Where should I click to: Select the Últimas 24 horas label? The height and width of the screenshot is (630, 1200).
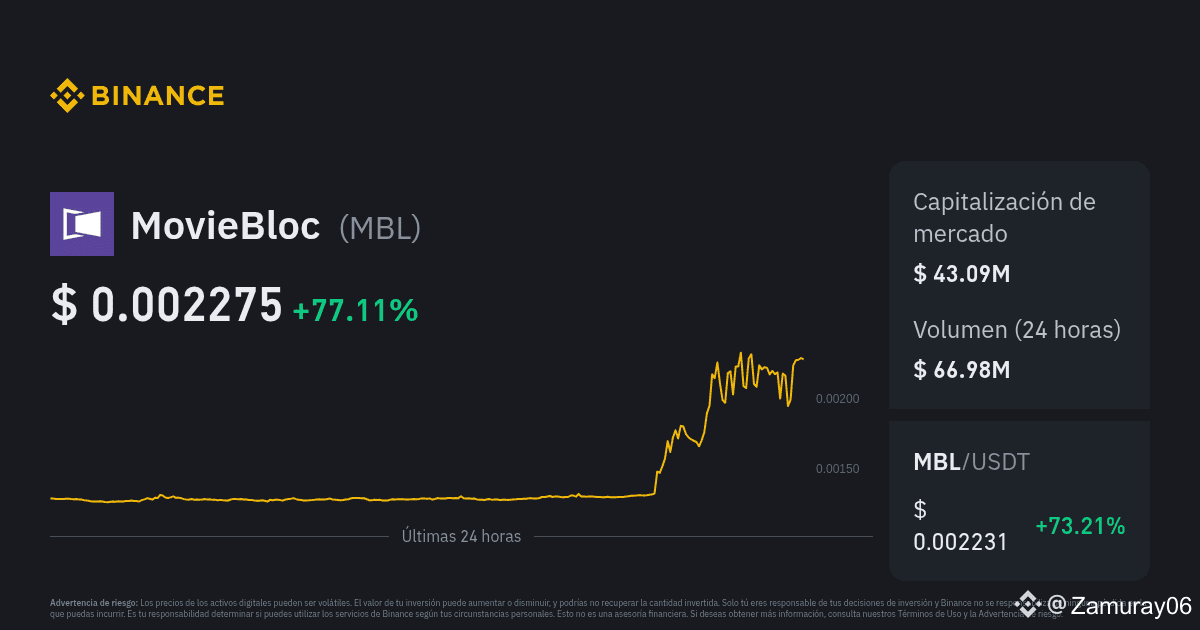[x=461, y=536]
